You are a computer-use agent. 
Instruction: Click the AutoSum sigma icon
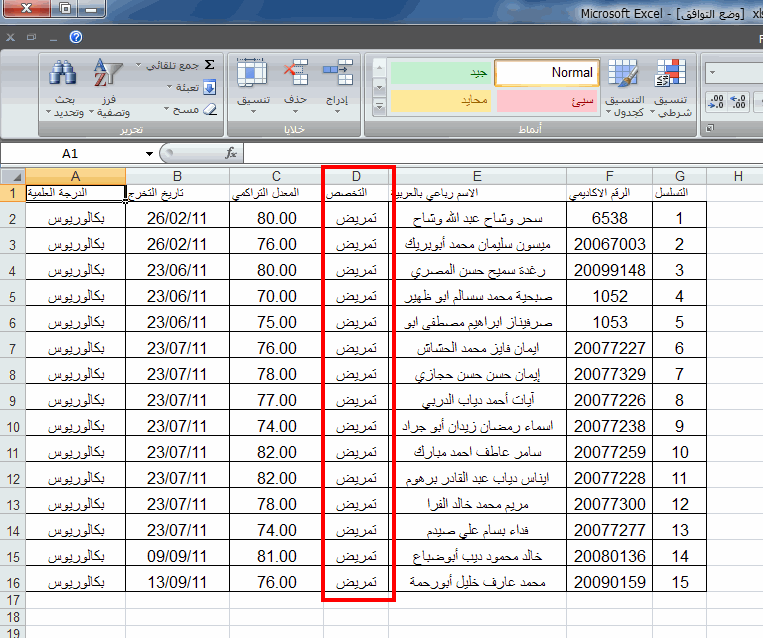click(210, 65)
